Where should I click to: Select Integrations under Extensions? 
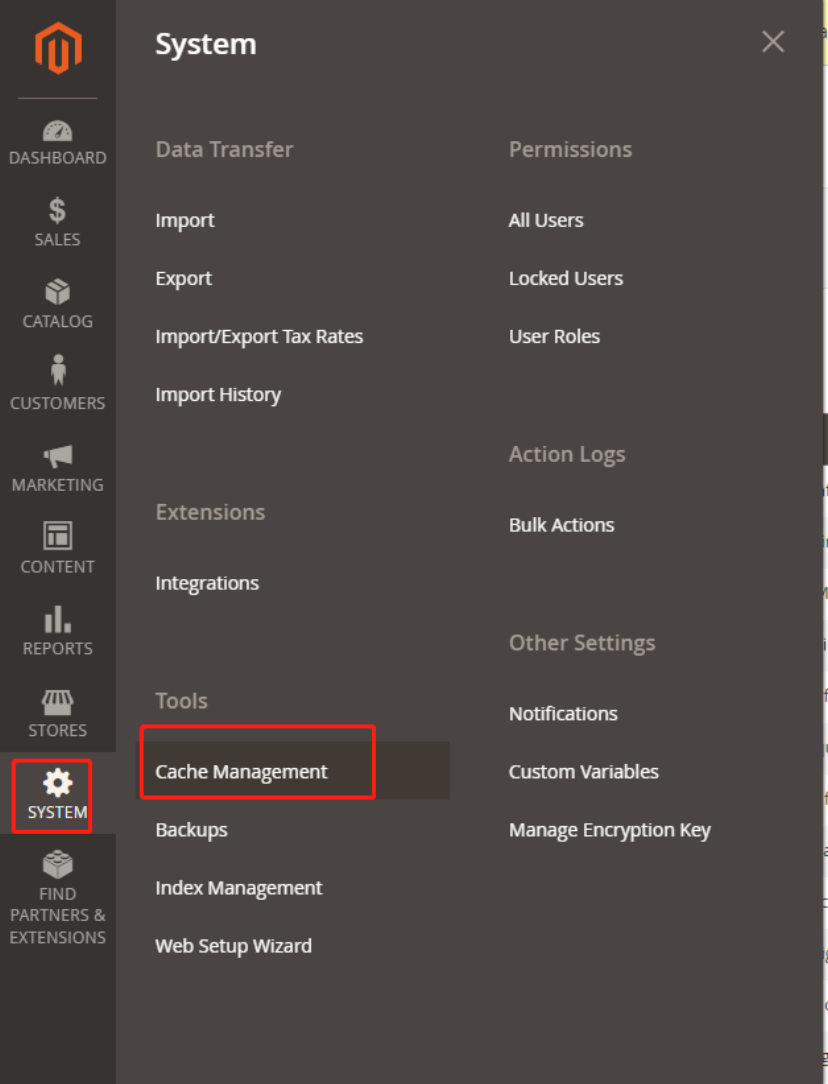tap(207, 582)
